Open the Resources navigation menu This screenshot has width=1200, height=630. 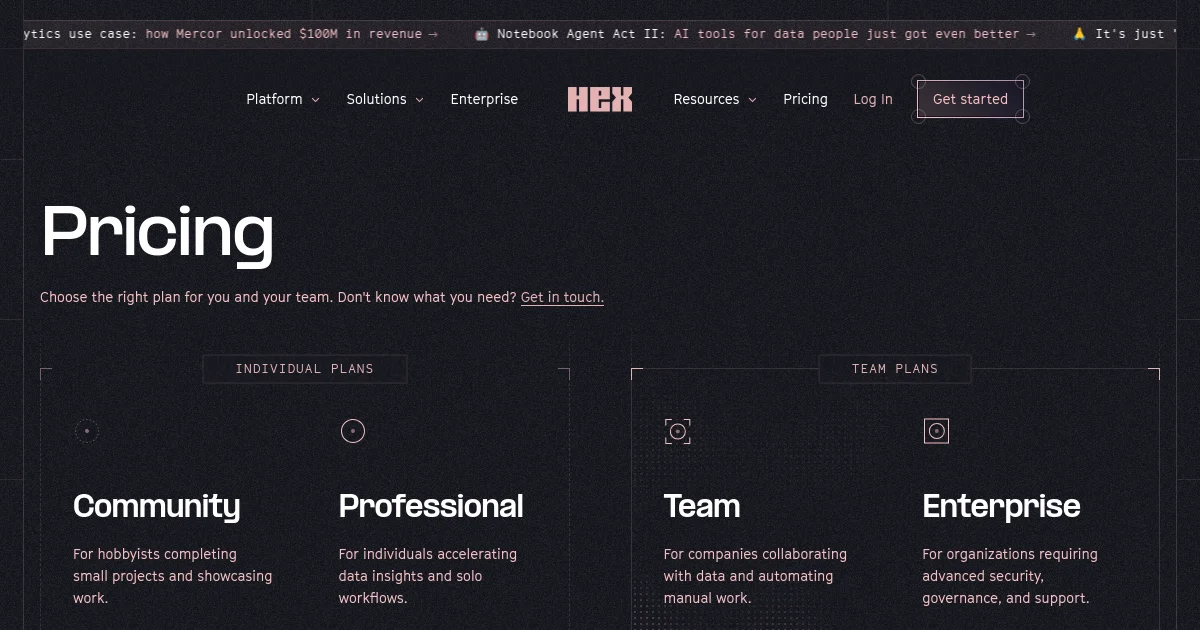[715, 99]
